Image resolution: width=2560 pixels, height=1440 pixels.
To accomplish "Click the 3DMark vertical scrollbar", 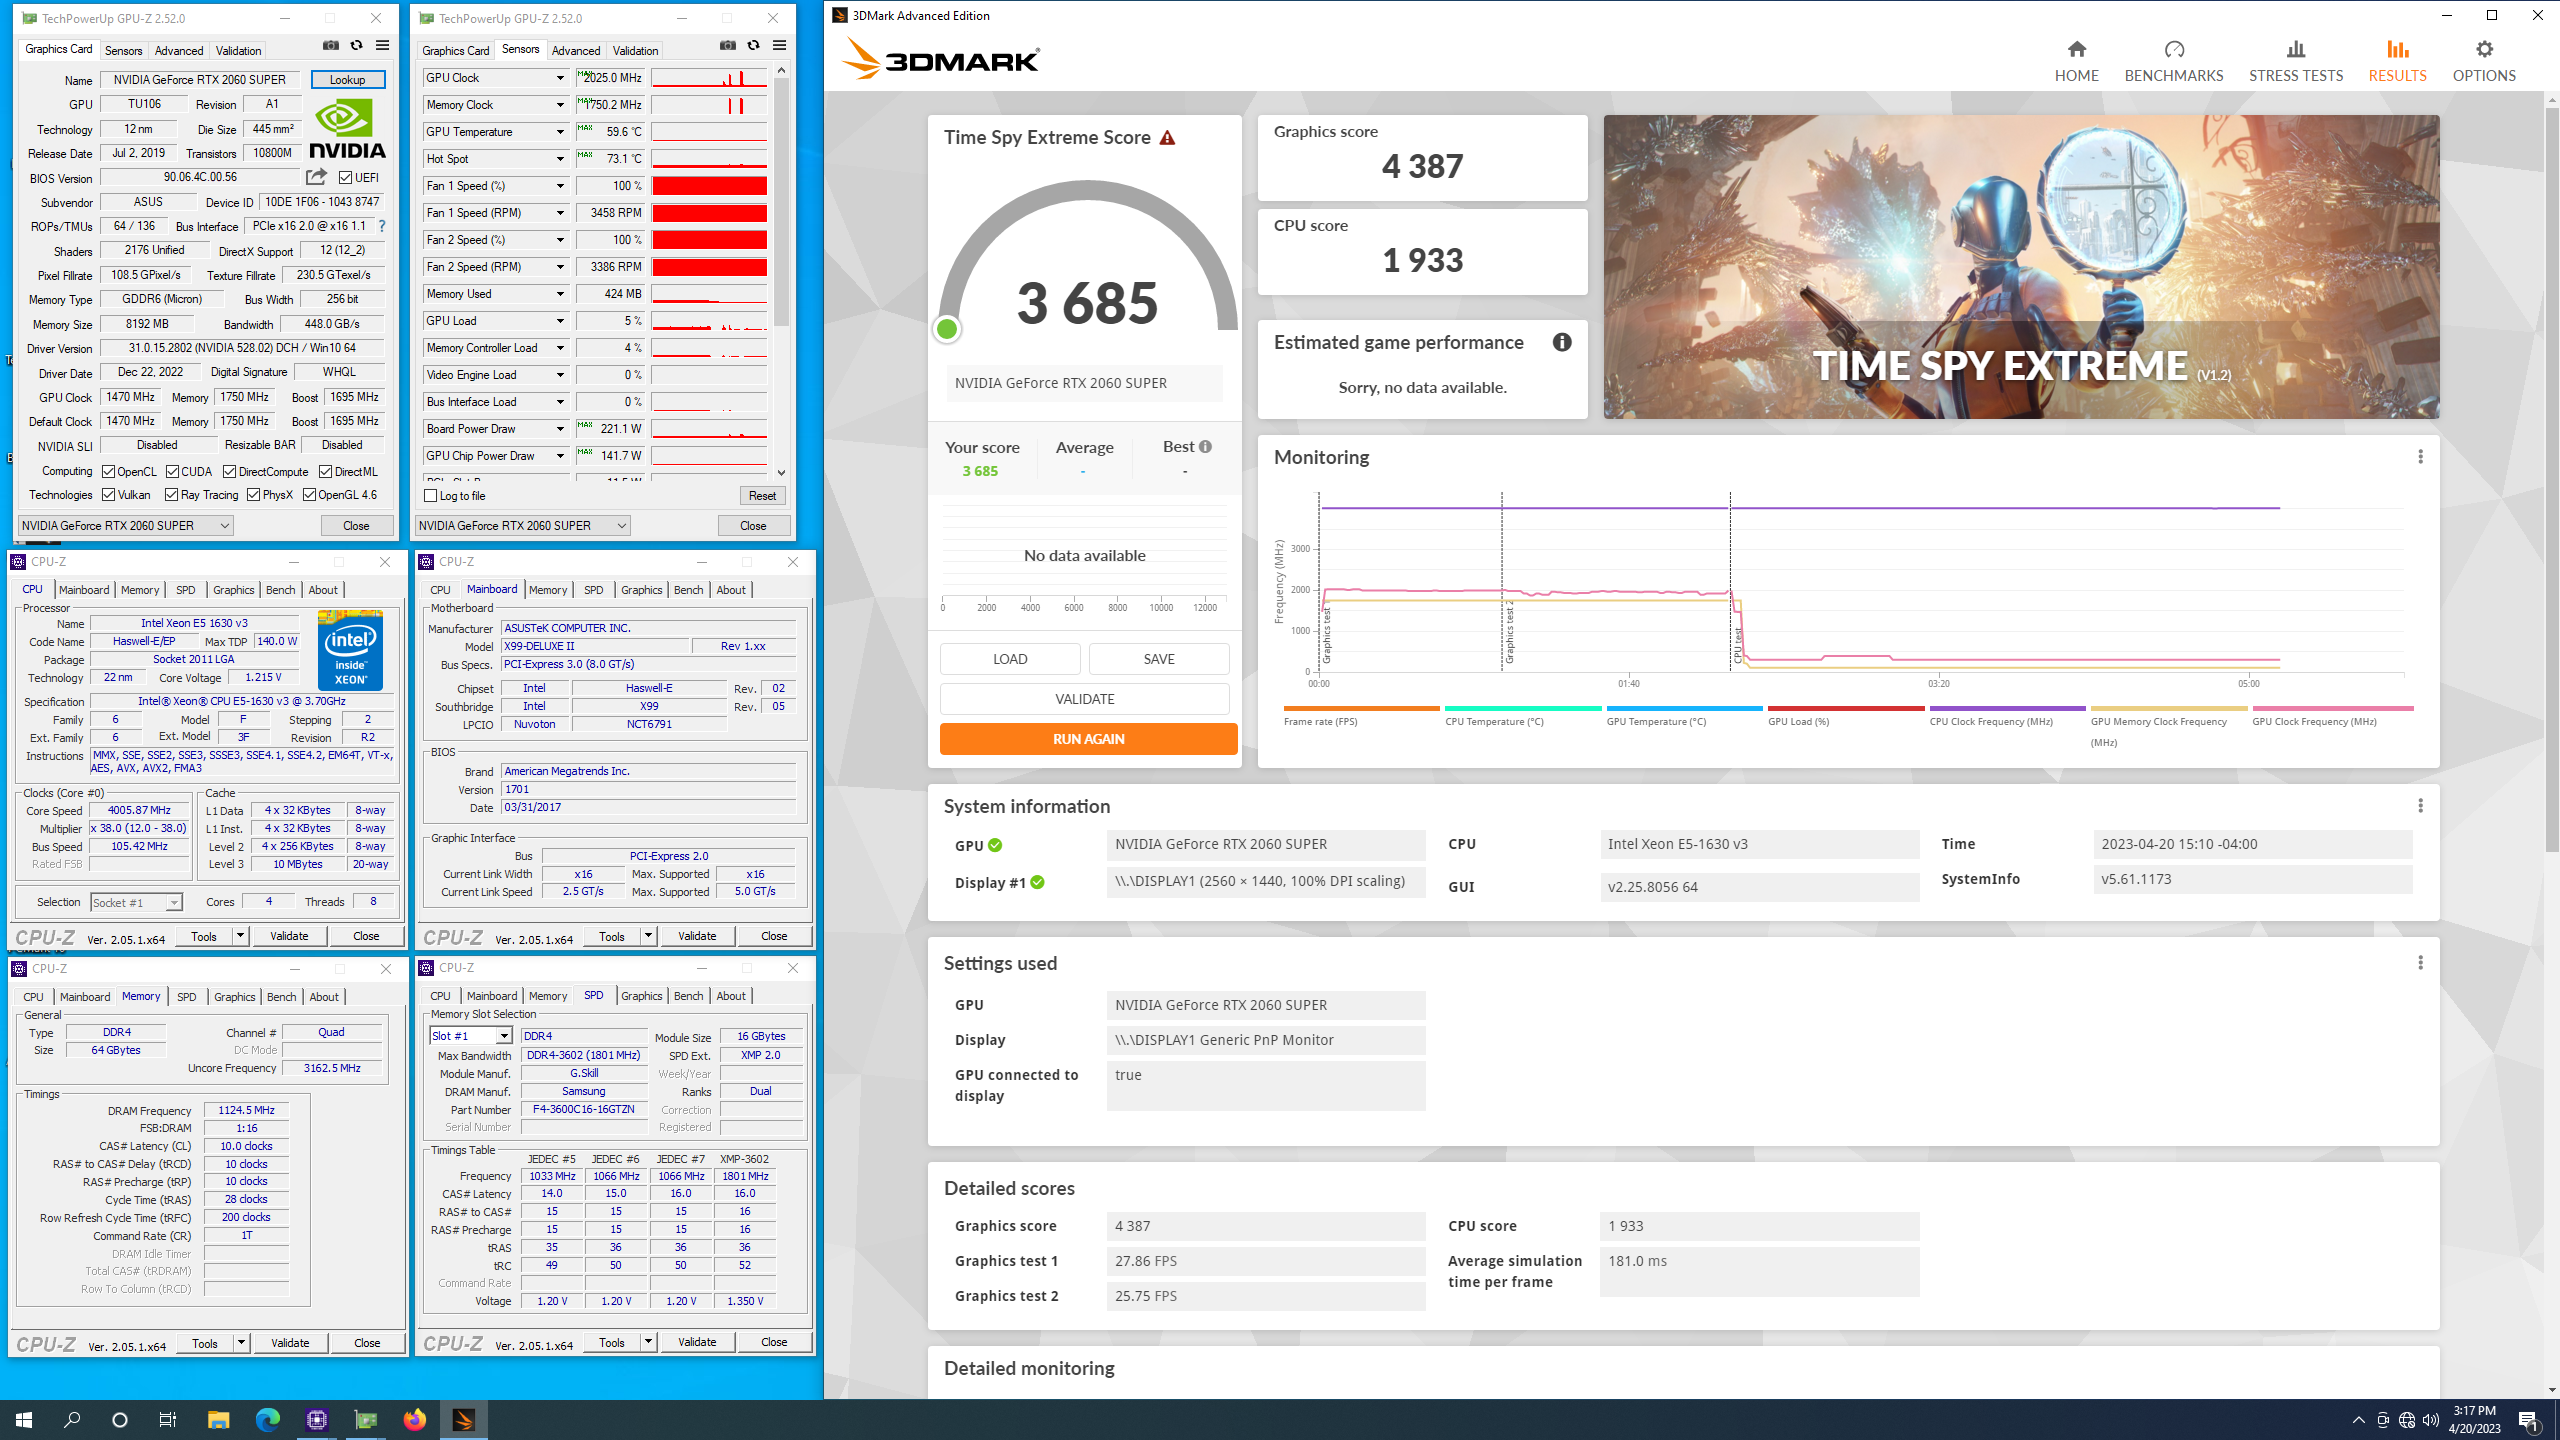I will [2550, 480].
